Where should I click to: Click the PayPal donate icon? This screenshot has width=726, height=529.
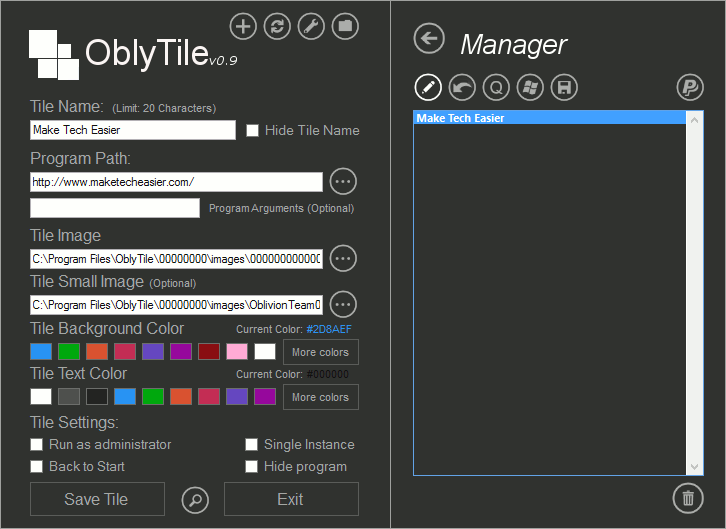pos(690,87)
